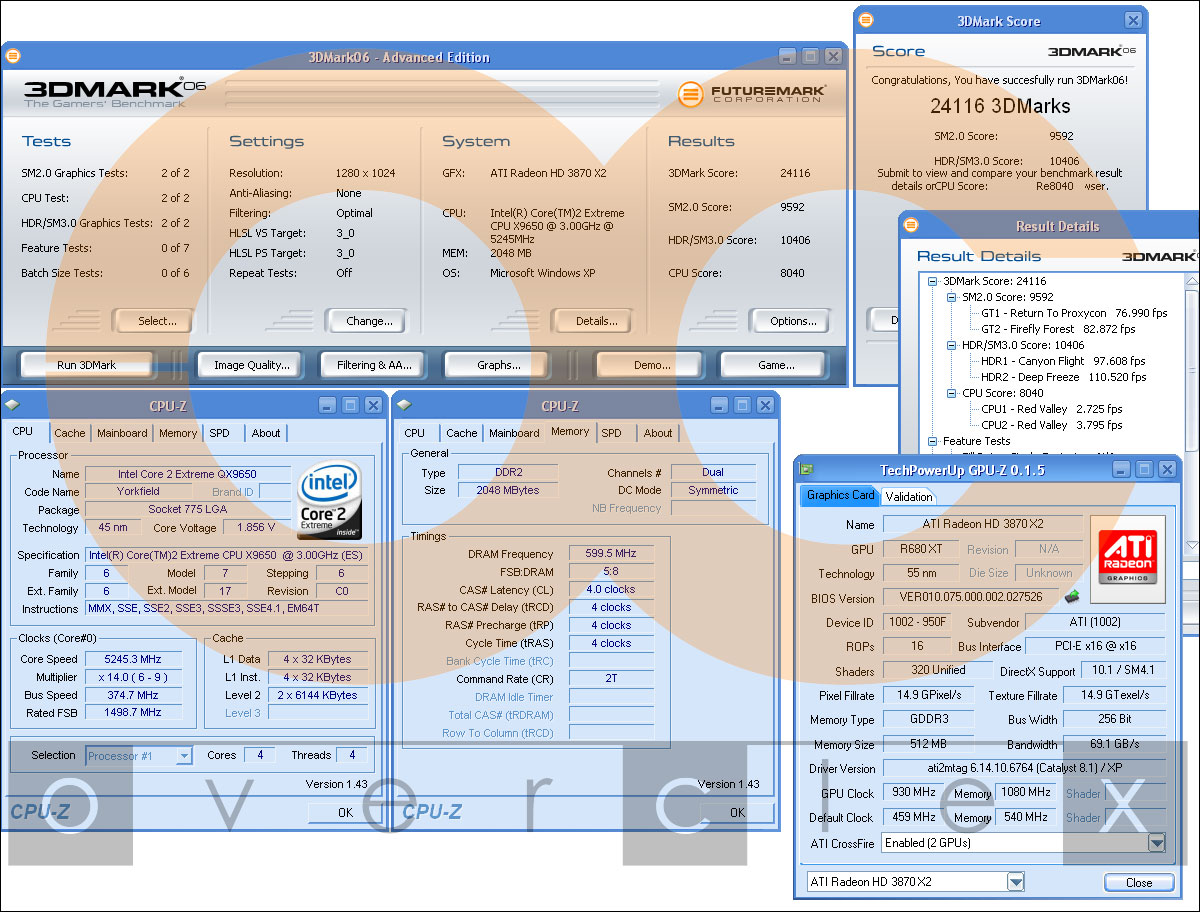The width and height of the screenshot is (1200, 912).
Task: Click the BIOS save chip icon in GPU-Z
Action: [x=1072, y=597]
